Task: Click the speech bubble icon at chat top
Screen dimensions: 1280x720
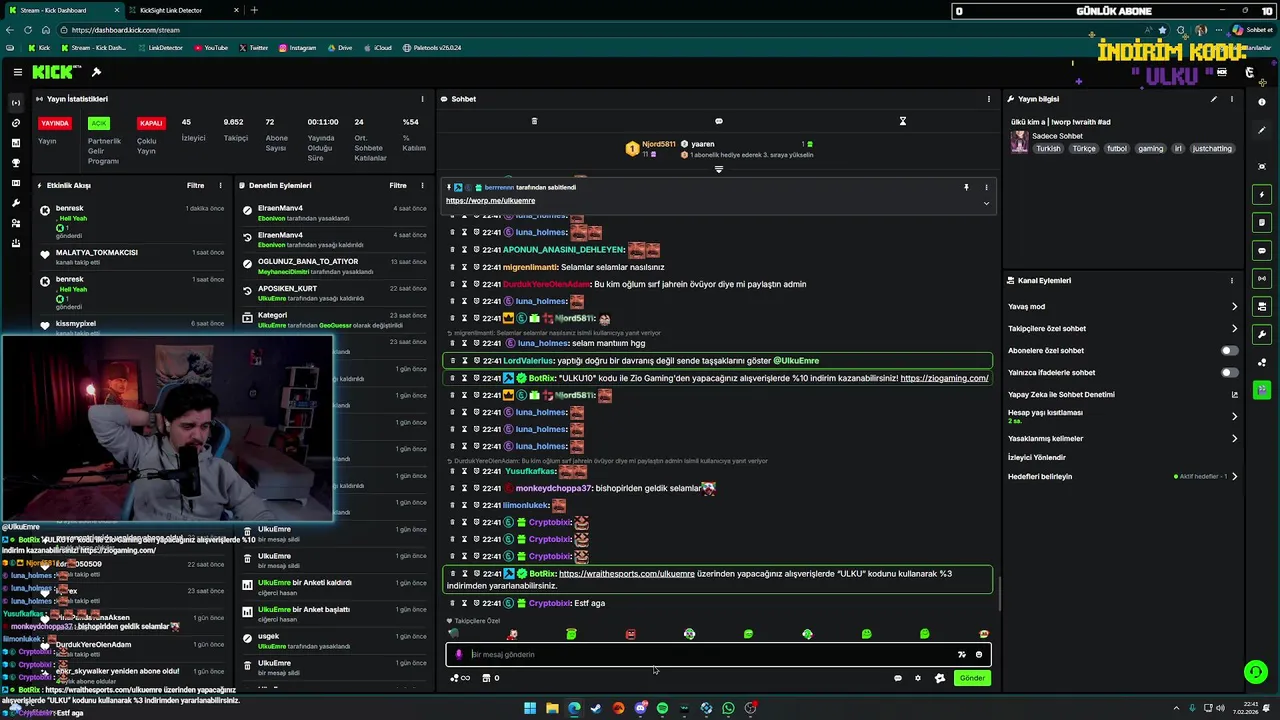Action: point(718,121)
